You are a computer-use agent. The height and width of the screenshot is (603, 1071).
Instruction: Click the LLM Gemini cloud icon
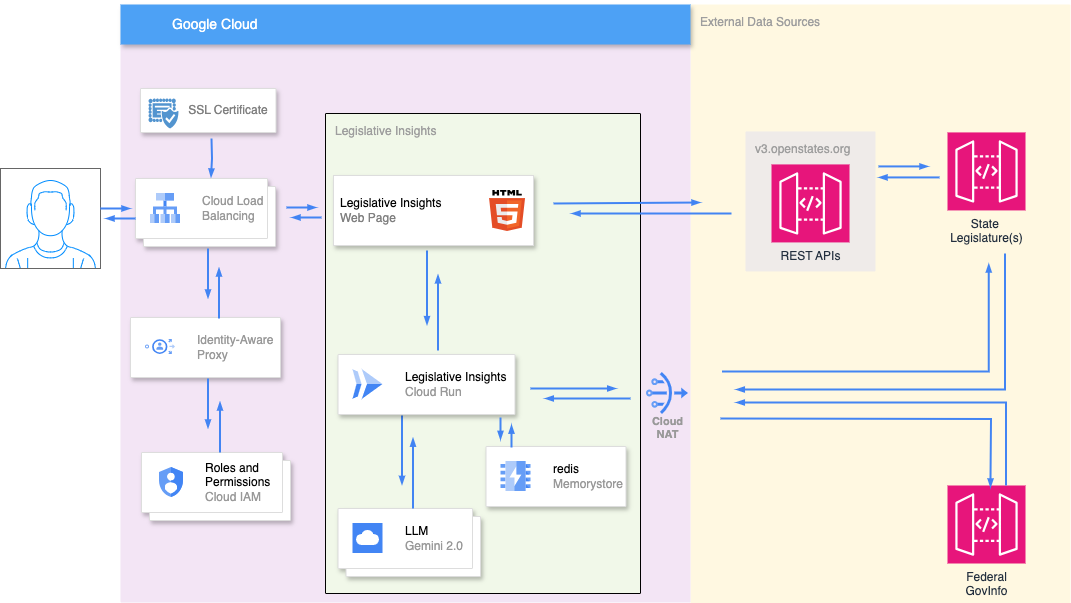tap(367, 538)
